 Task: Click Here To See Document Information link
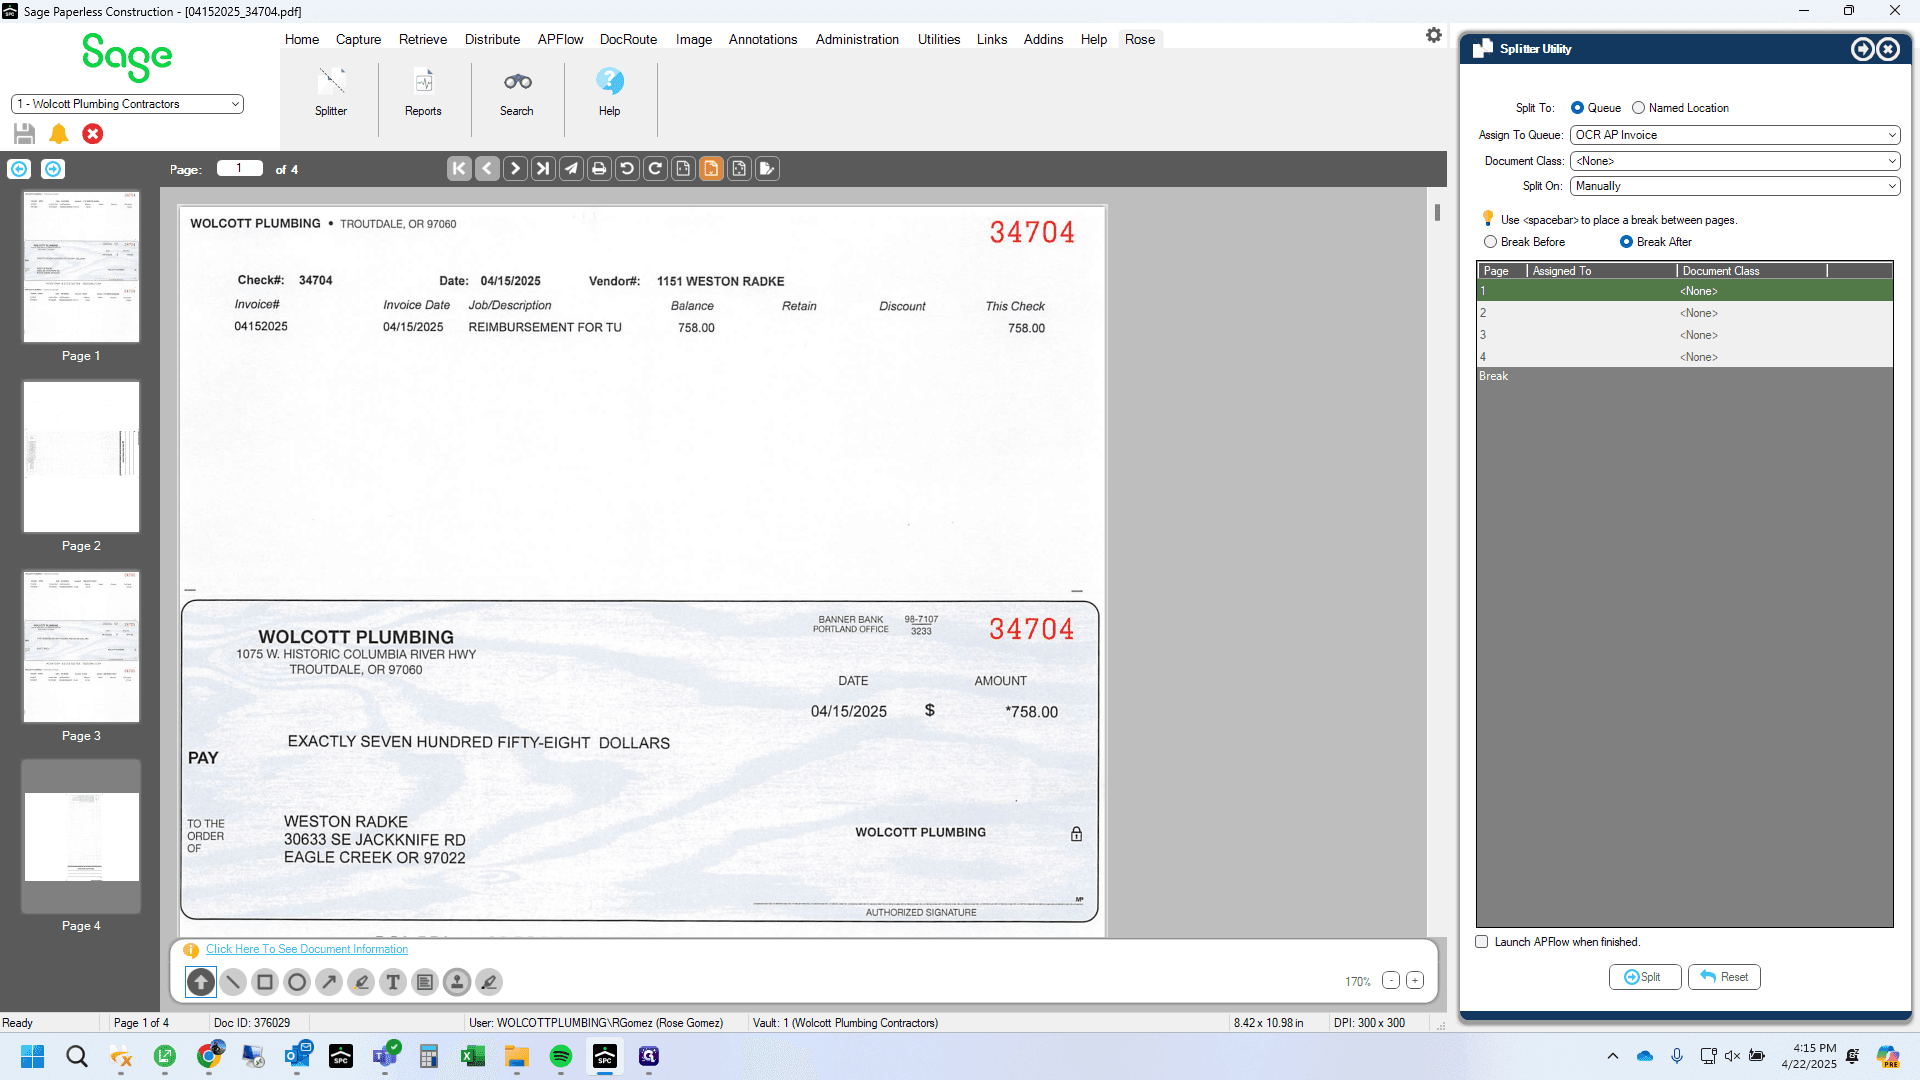[x=307, y=949]
